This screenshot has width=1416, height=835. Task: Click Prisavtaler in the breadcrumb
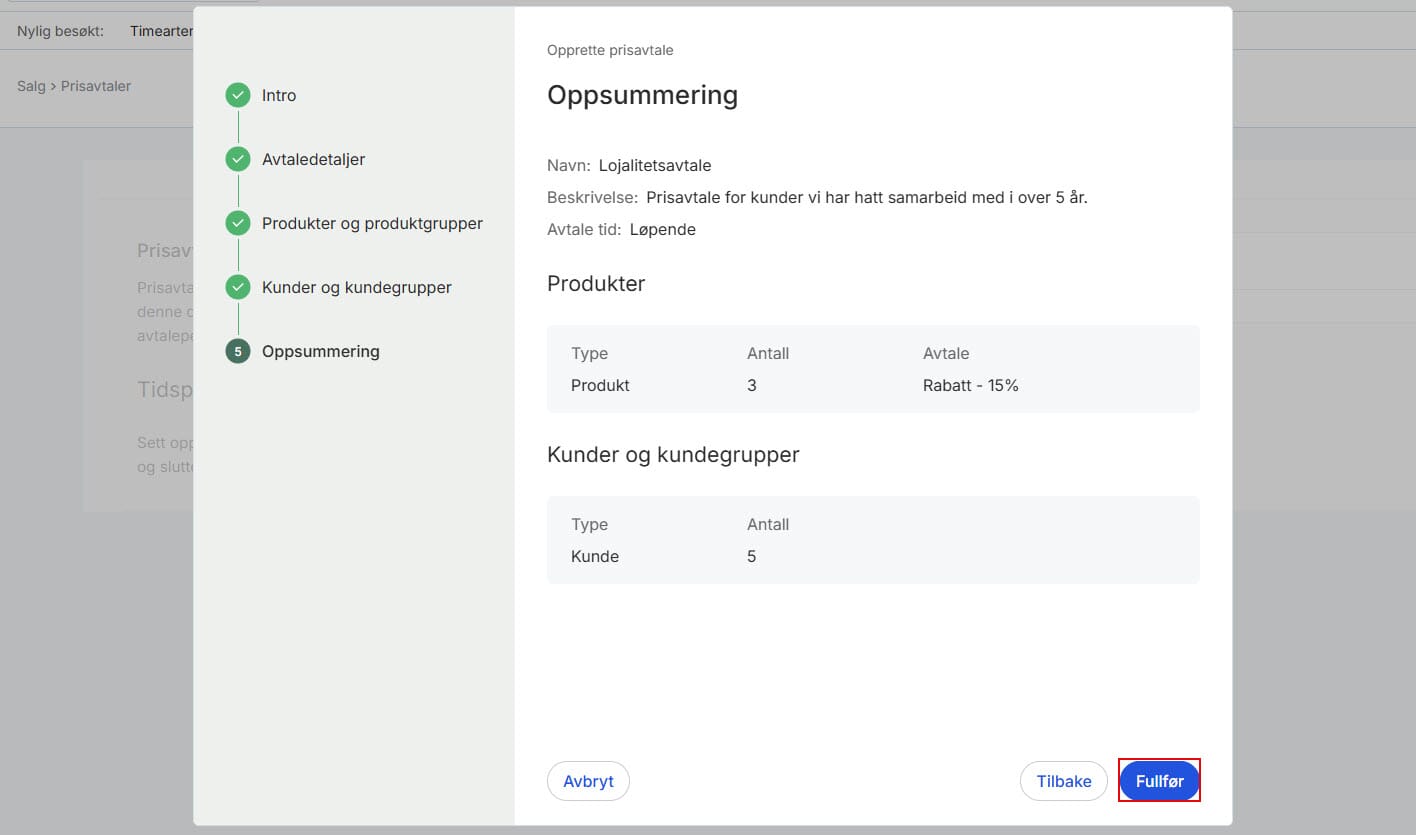coord(96,86)
